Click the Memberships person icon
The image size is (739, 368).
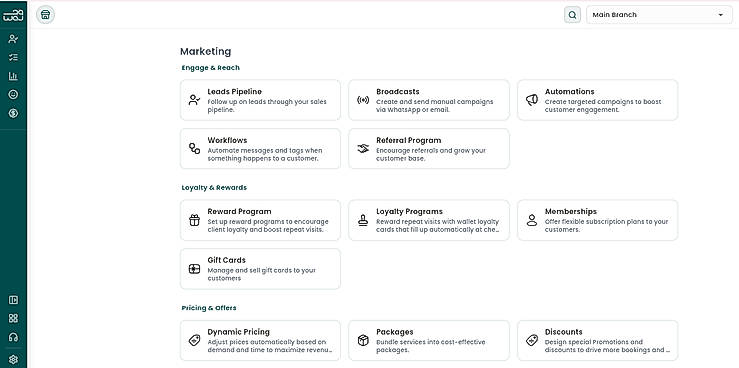(x=532, y=220)
